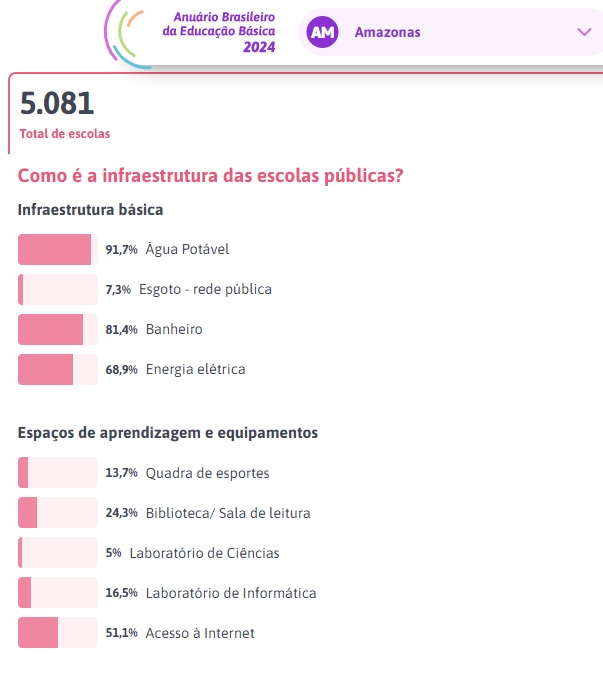Click the 51,1% Acesso à Internet value

(121, 633)
